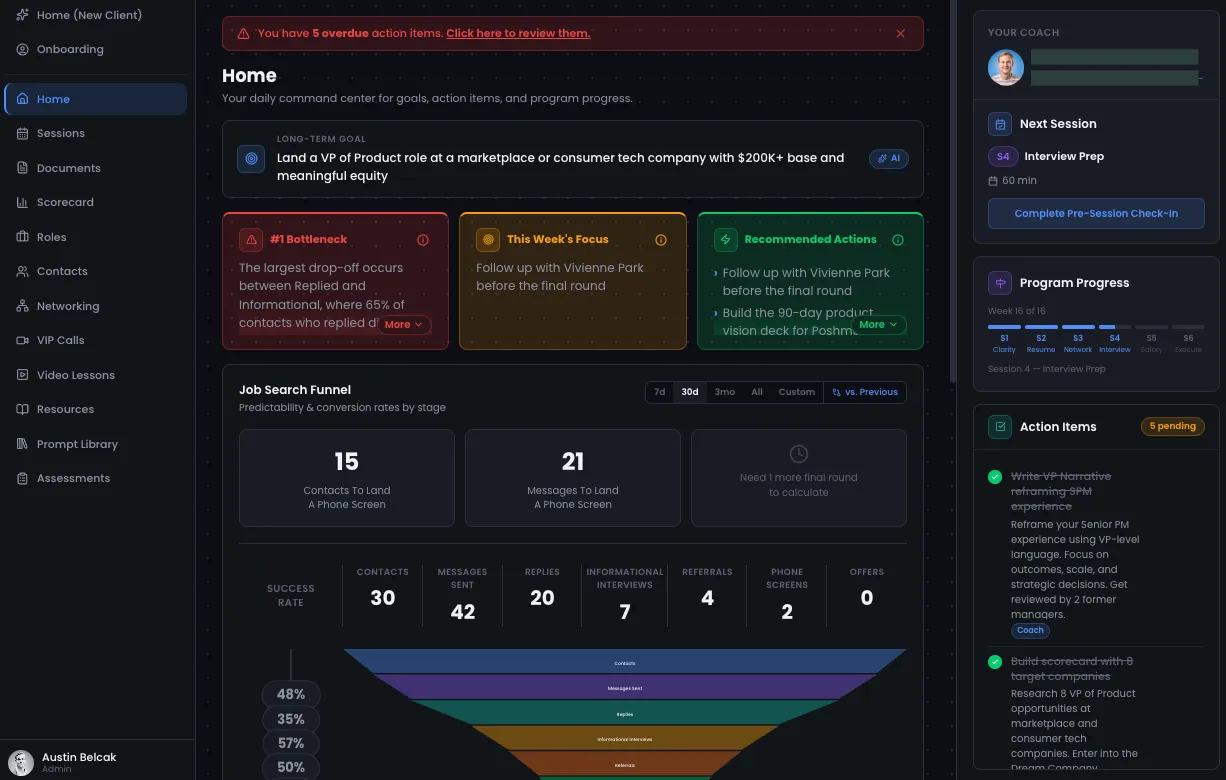1226x780 pixels.
Task: Click the 35% success rate badge
Action: click(x=291, y=719)
